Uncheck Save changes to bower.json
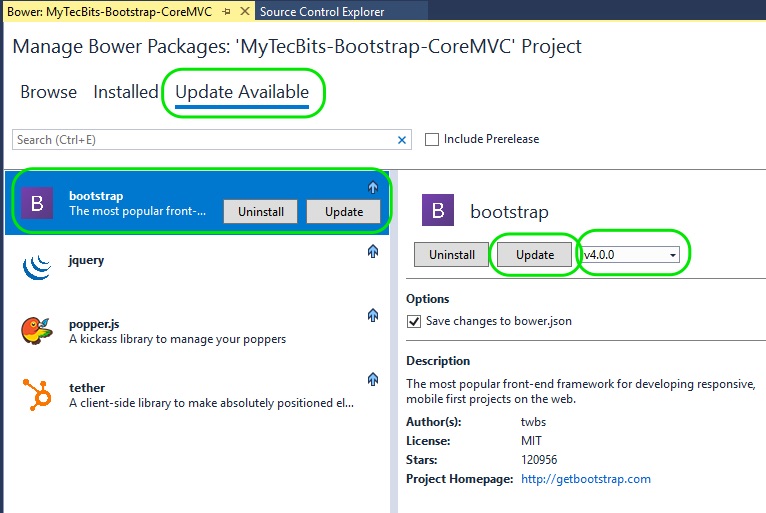 (414, 321)
